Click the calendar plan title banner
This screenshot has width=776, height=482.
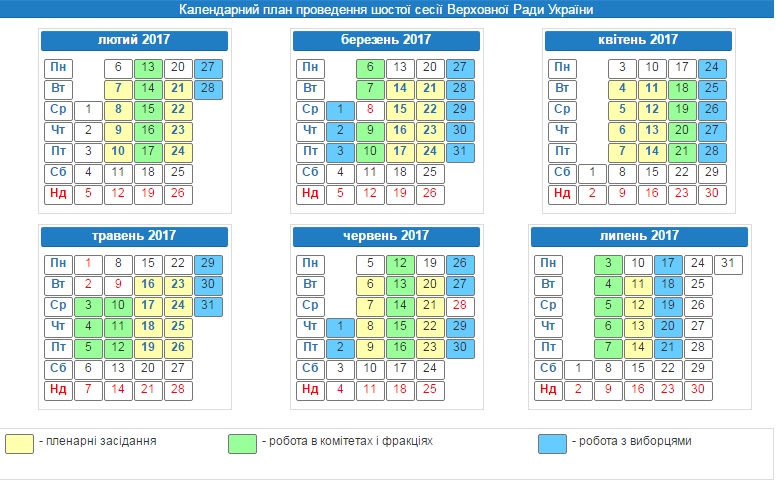[386, 9]
